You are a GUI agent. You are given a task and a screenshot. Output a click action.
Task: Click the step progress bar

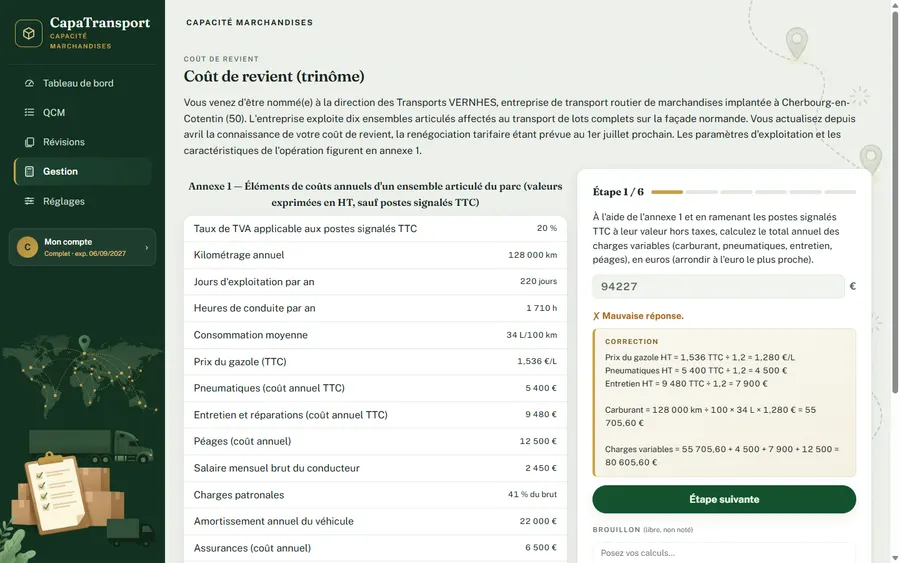pos(753,192)
